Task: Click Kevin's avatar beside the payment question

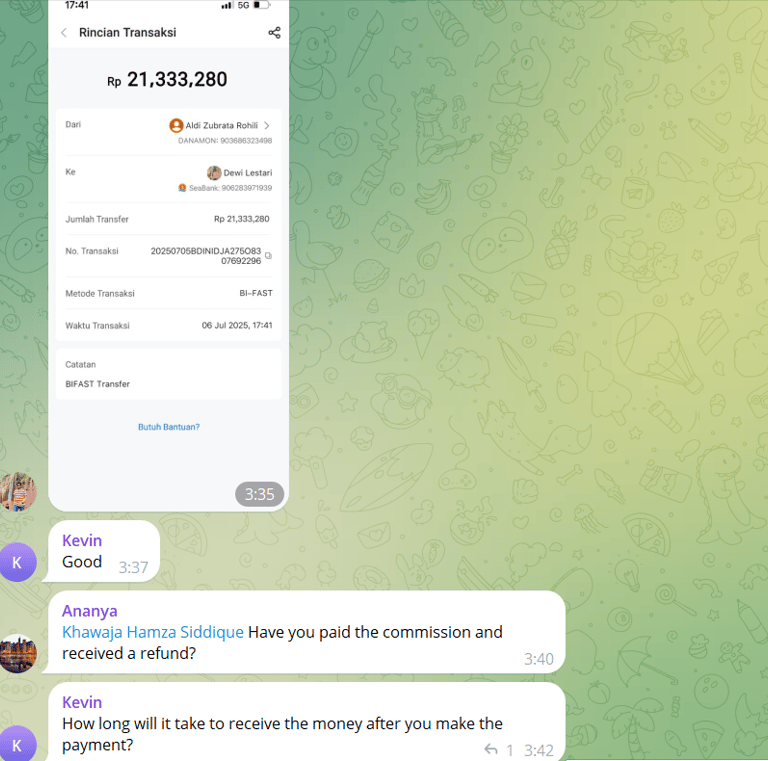Action: point(18,743)
